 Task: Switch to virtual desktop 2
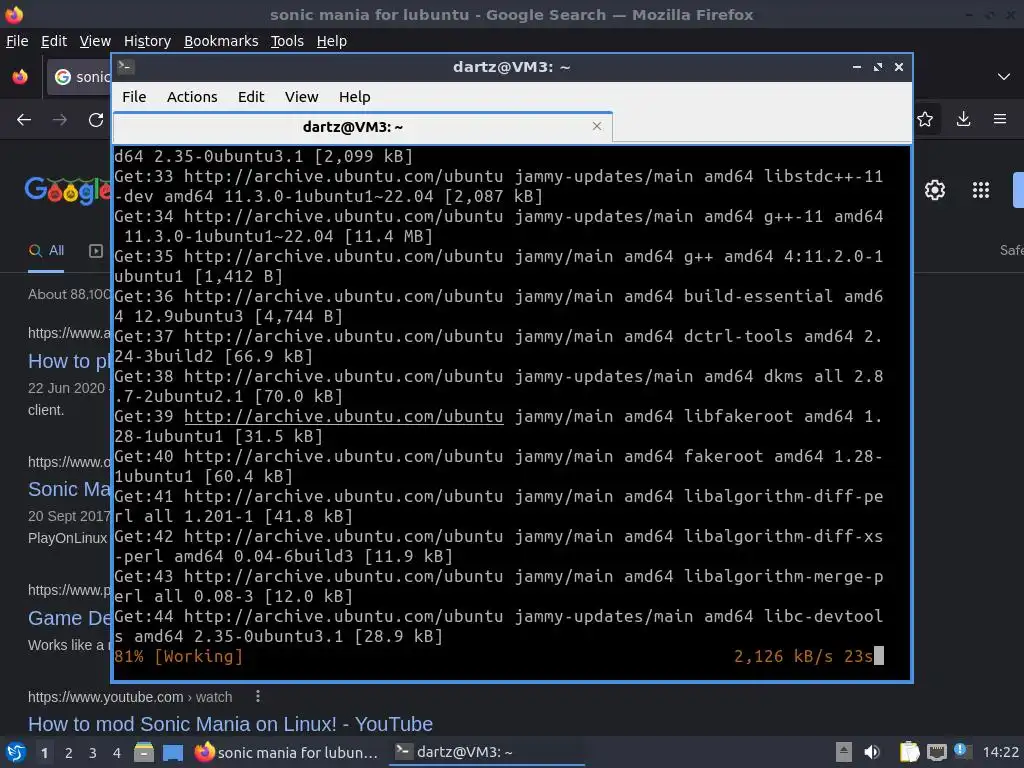(69, 753)
